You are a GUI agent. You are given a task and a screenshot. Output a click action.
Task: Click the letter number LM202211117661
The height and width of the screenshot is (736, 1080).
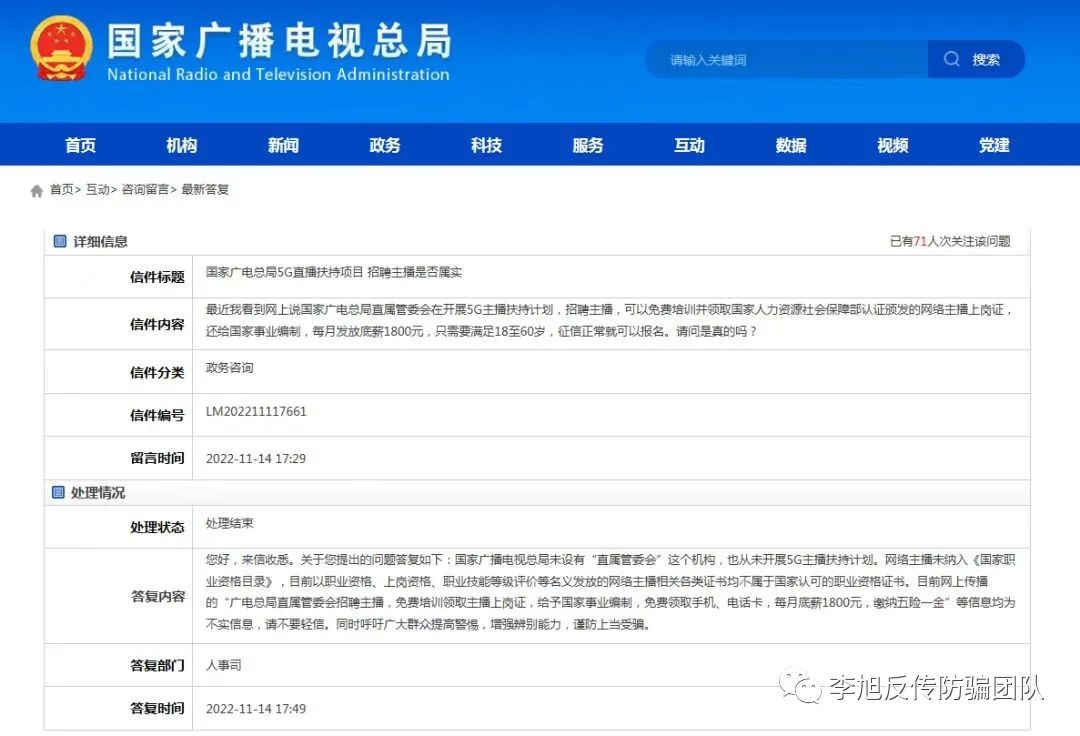click(x=256, y=412)
